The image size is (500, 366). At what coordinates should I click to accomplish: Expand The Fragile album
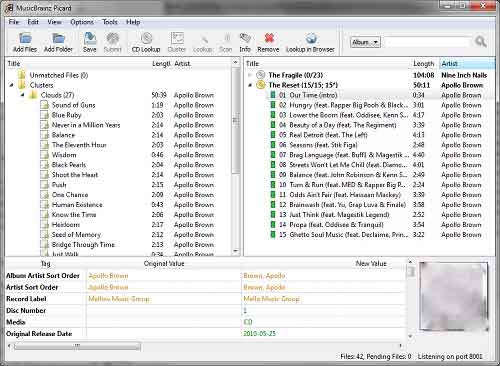tap(250, 75)
